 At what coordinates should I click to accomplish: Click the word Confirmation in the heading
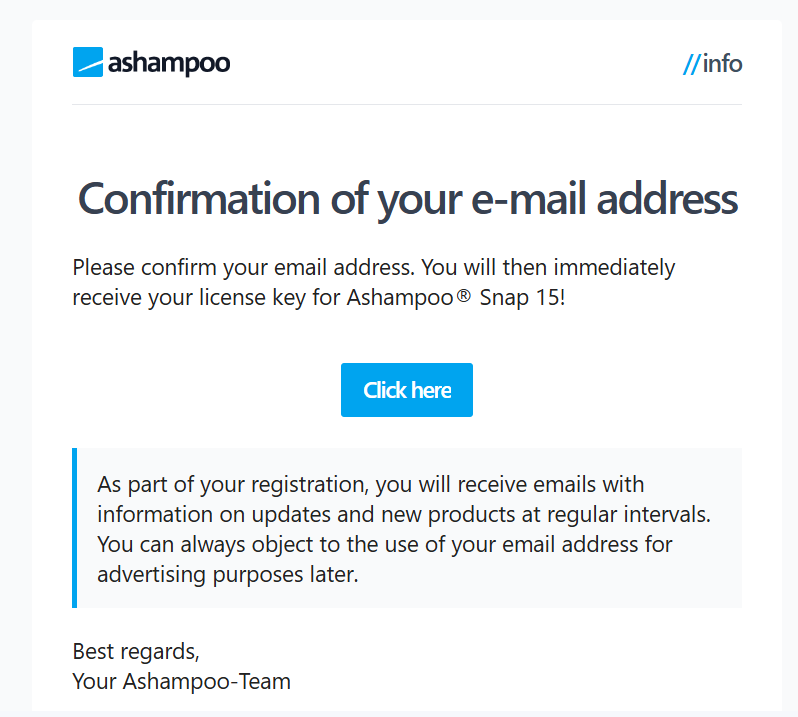pos(197,199)
